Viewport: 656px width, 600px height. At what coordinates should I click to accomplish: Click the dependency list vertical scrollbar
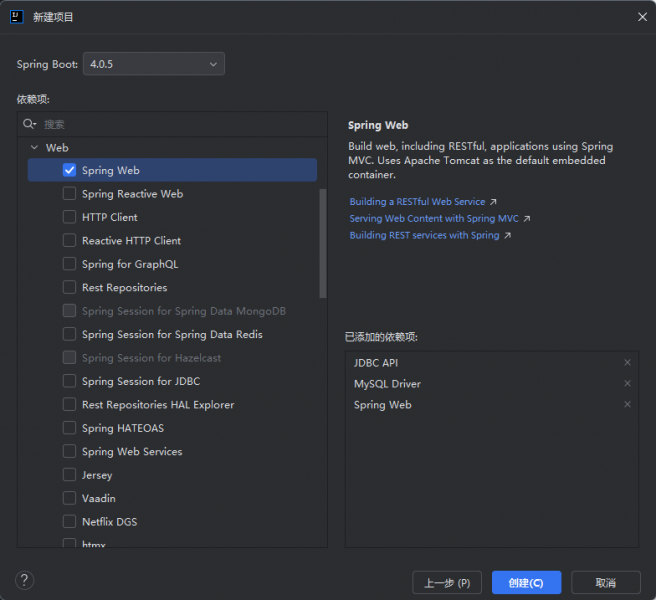[x=323, y=244]
